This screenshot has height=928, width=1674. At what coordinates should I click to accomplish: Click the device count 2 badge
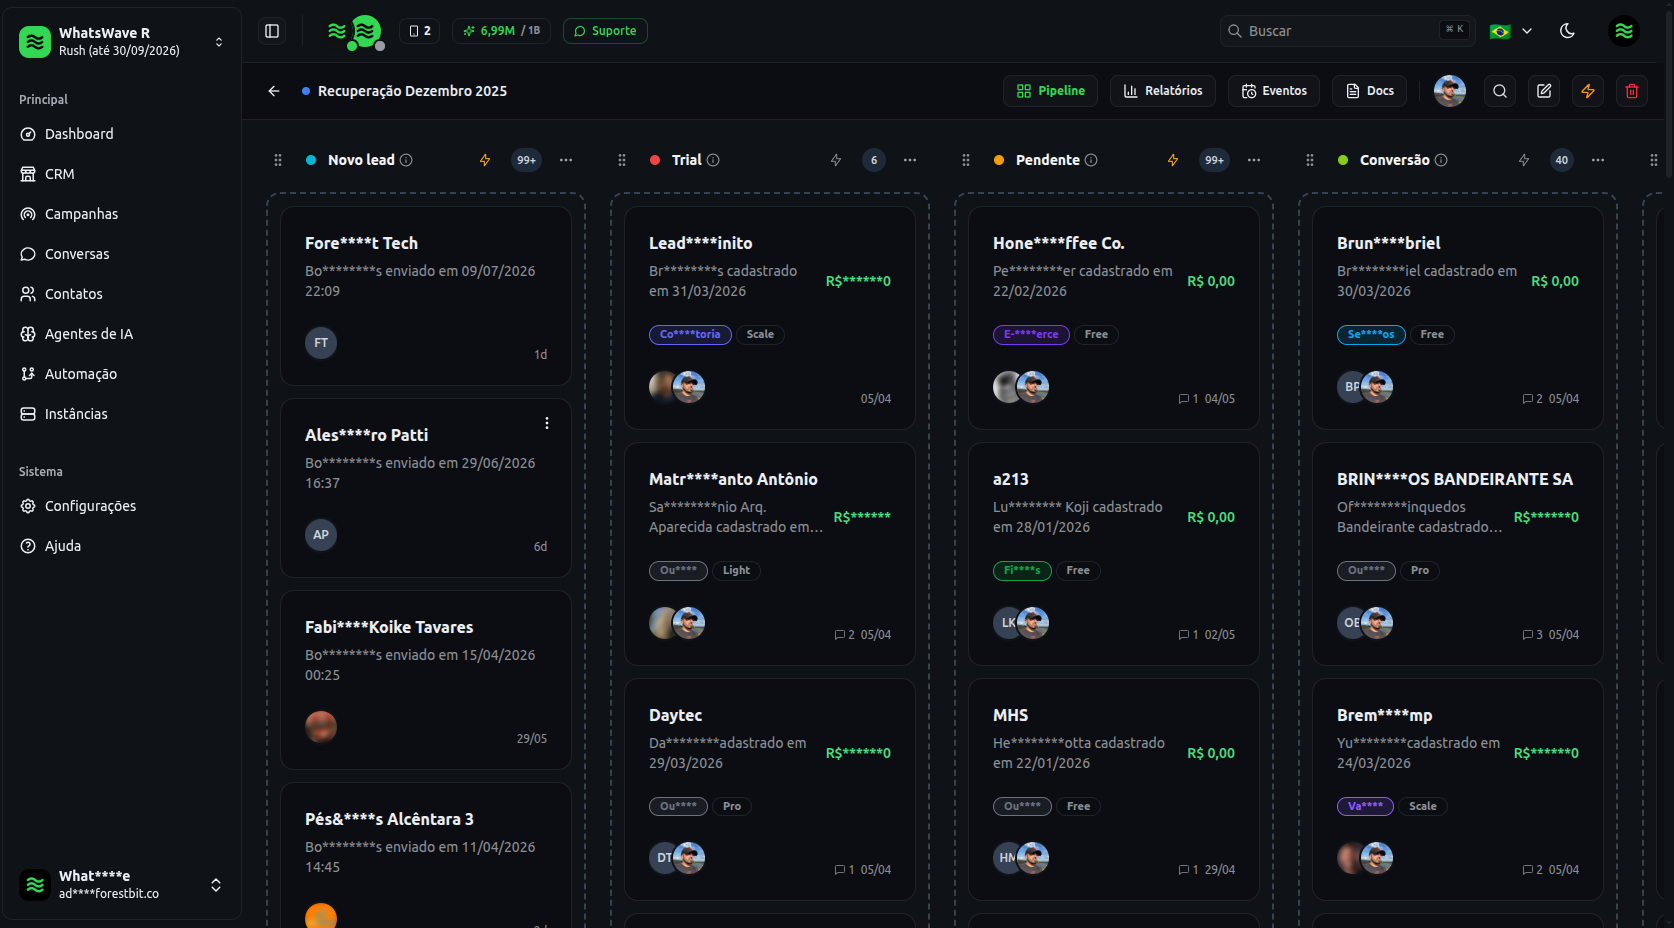(x=420, y=31)
